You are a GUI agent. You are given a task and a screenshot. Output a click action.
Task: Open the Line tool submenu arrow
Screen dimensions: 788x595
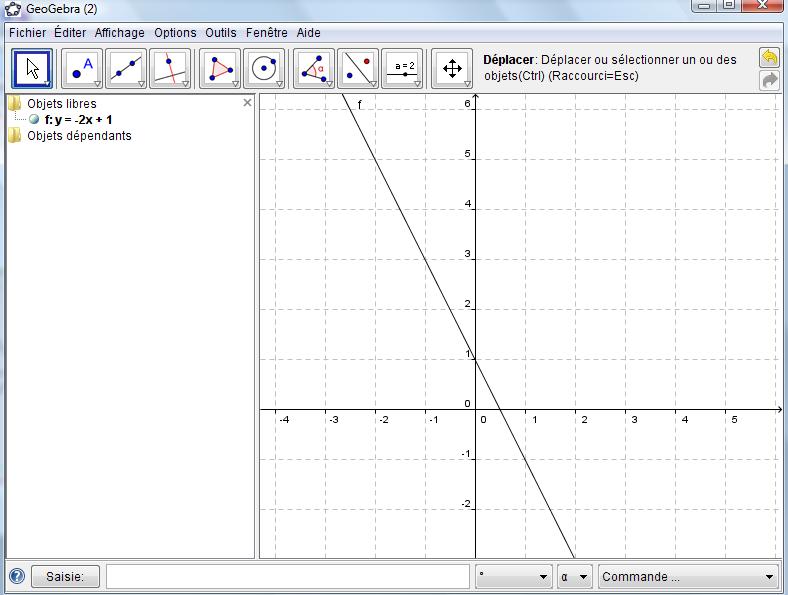(x=141, y=84)
